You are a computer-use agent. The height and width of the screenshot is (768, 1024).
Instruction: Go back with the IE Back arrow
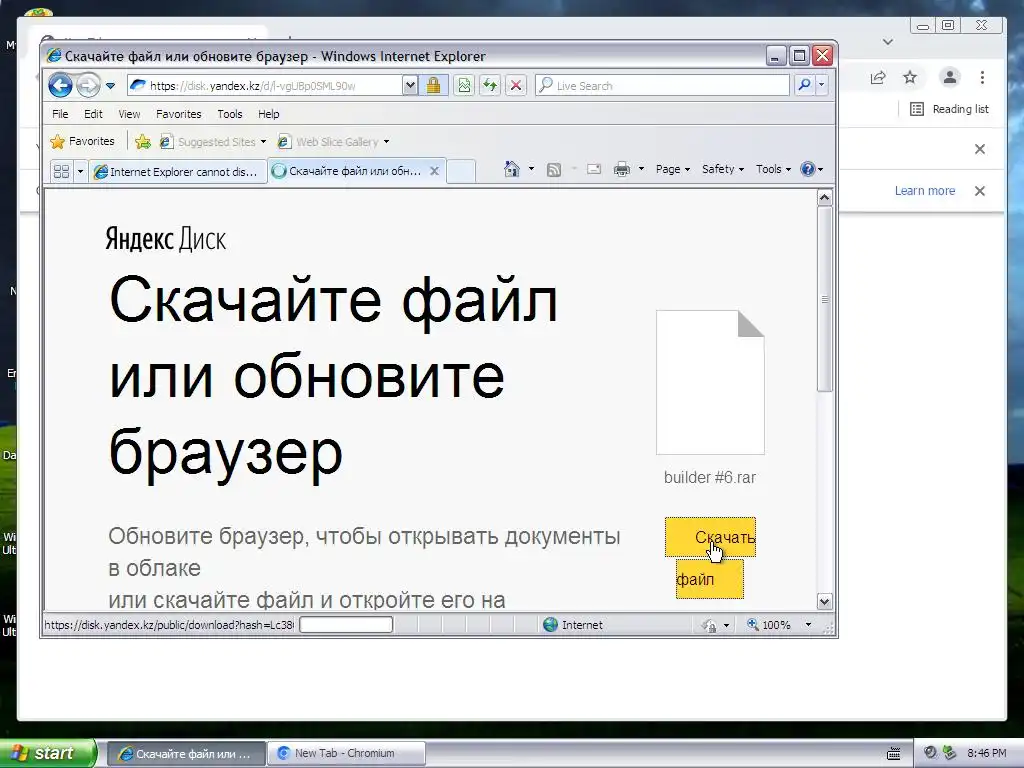60,85
